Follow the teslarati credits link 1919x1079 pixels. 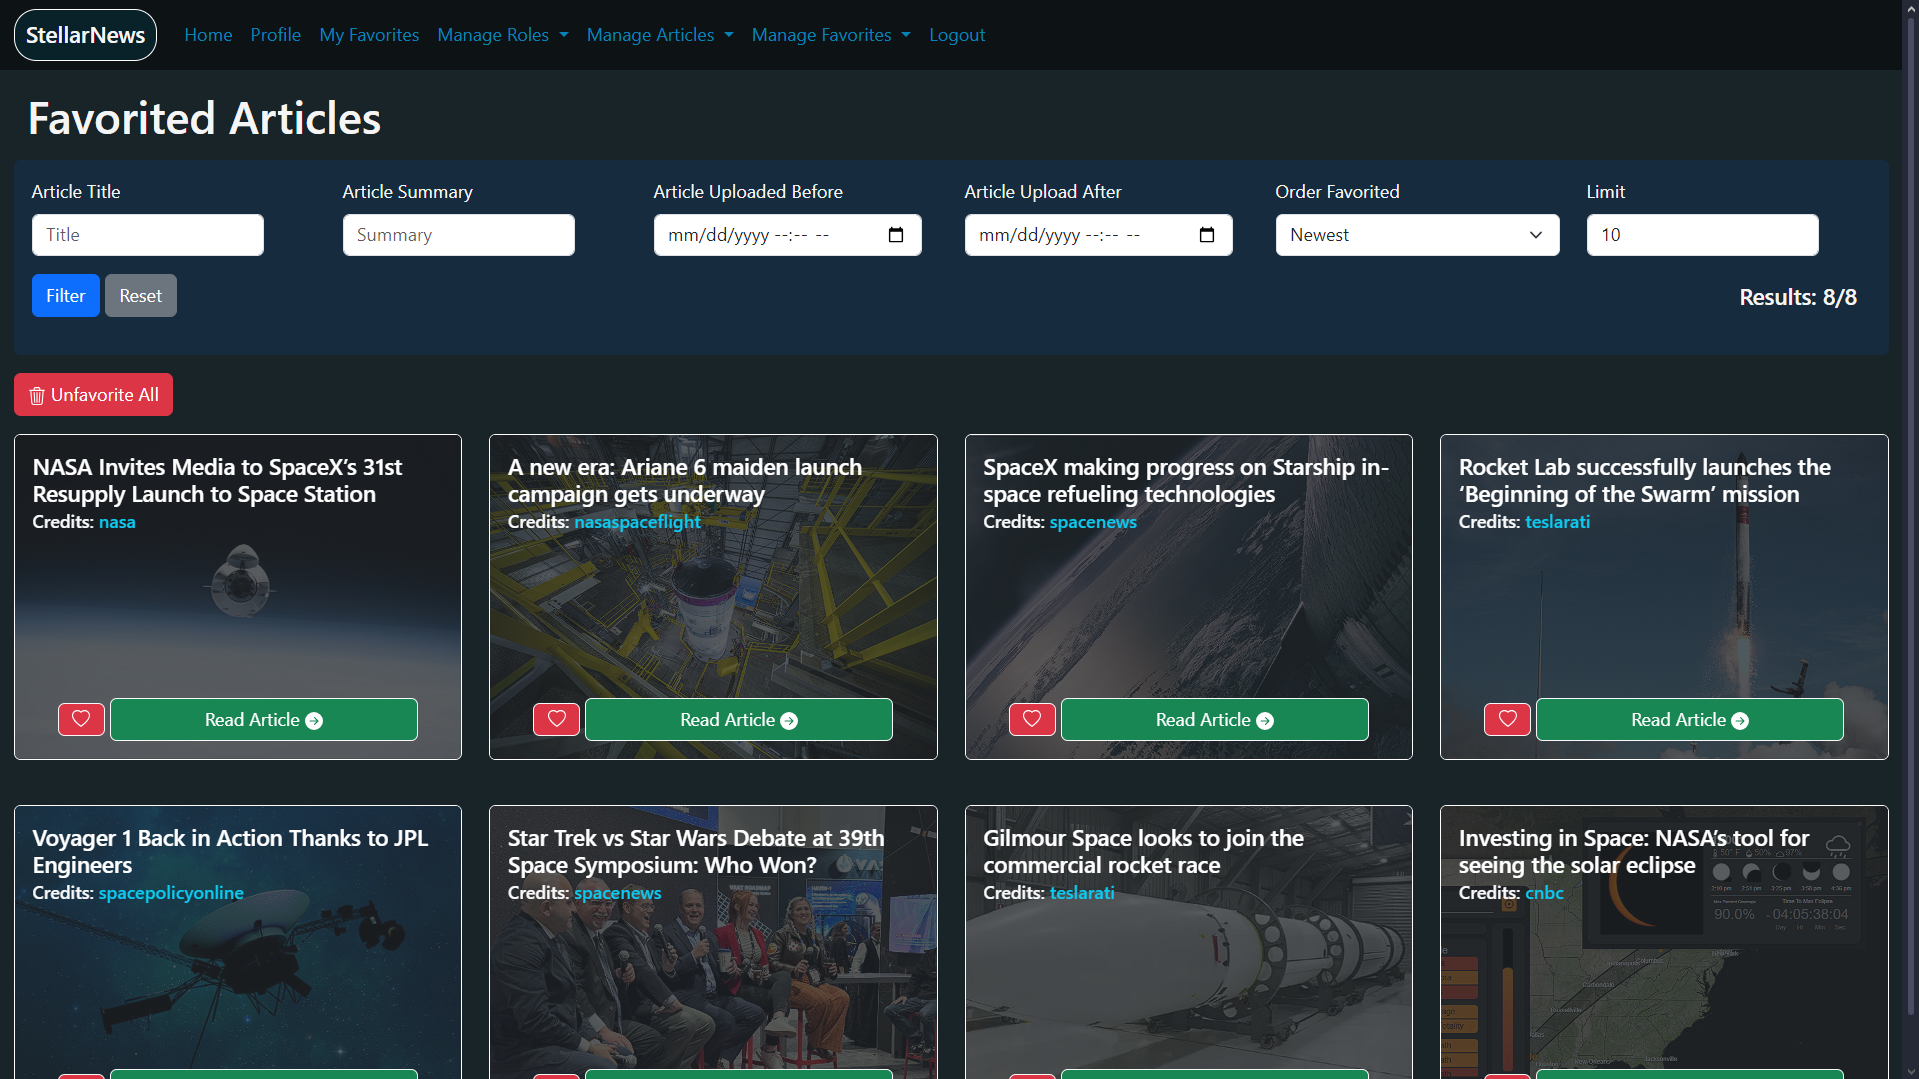(1557, 521)
